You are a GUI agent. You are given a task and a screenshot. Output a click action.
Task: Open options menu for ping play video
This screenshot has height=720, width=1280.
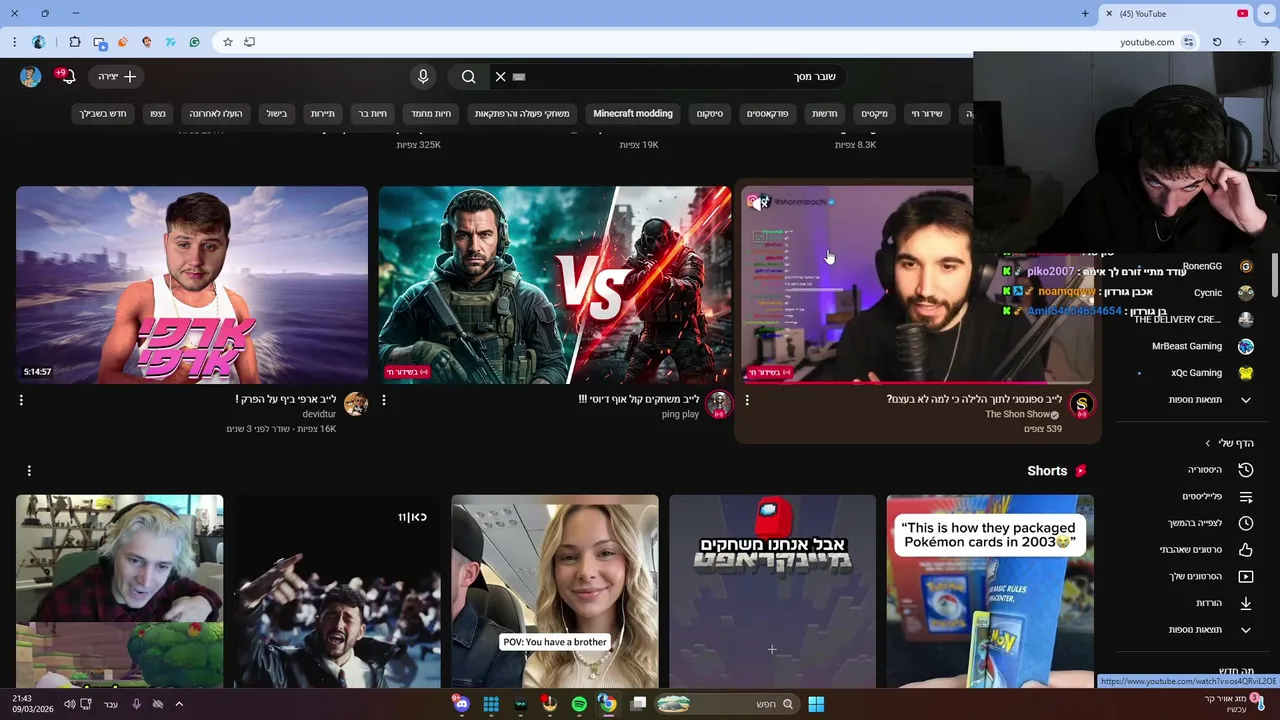click(x=384, y=400)
